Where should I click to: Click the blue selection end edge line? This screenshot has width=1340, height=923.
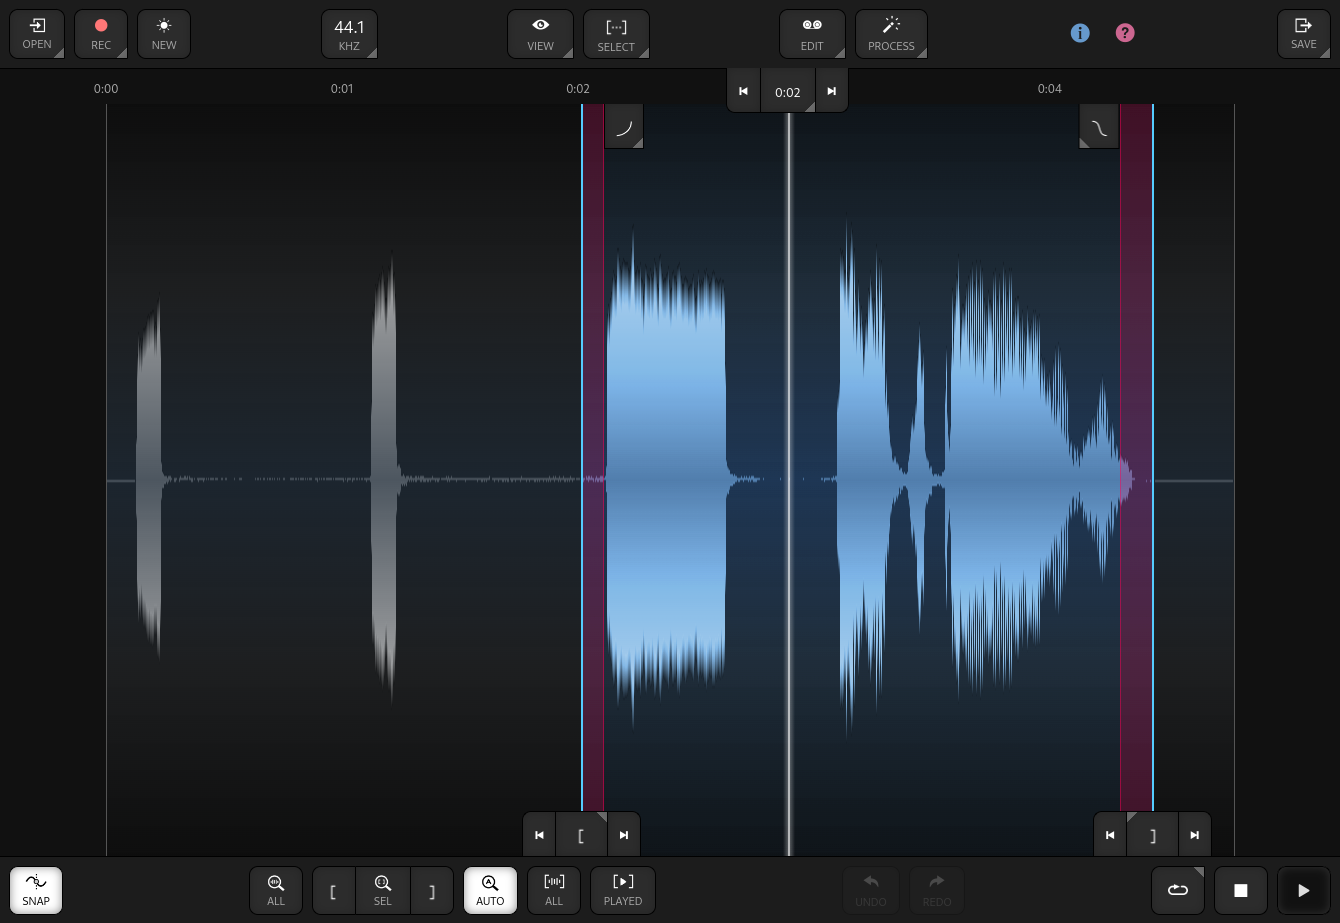(1153, 460)
